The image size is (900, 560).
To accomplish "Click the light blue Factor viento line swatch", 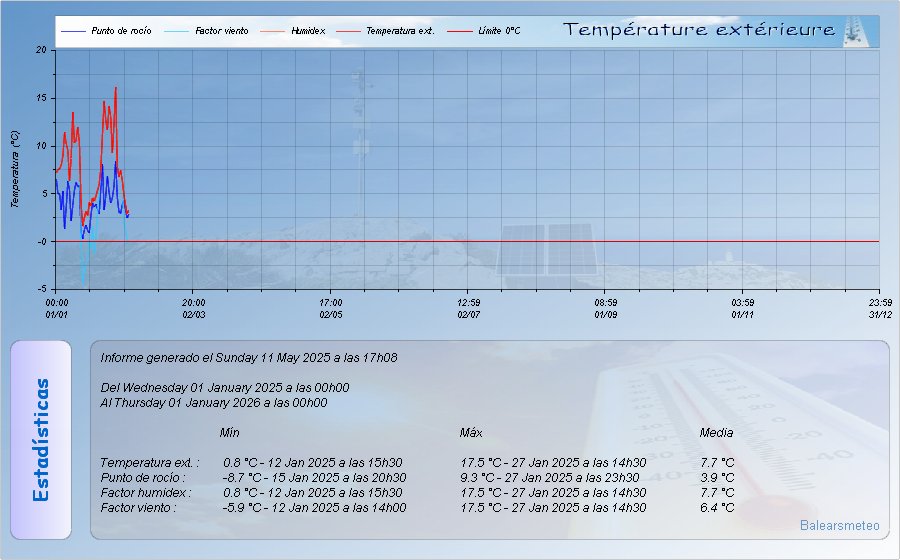I will [176, 31].
